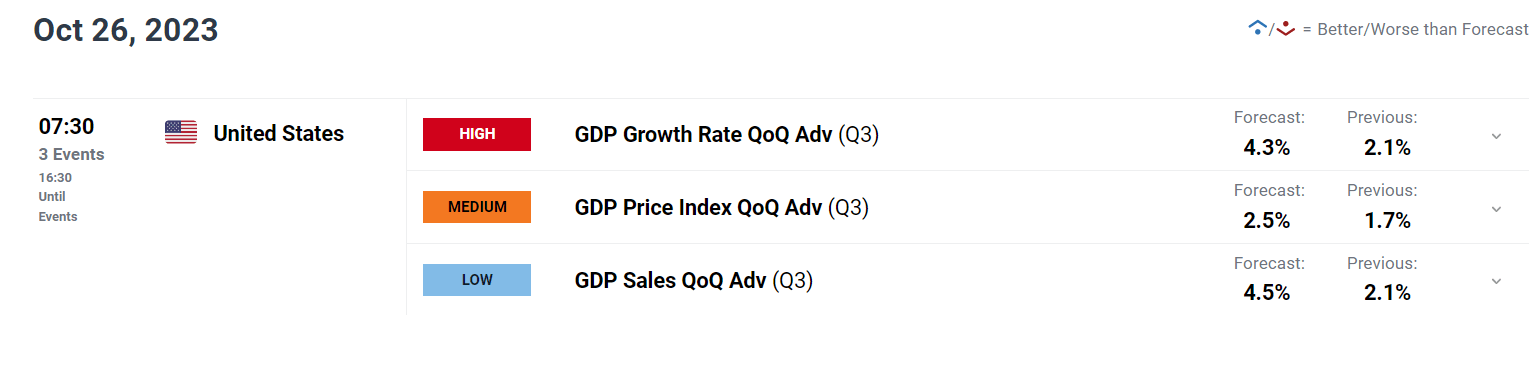Viewport: 1537px width, 365px height.
Task: Click the Oct 26, 2023 date heading
Action: tap(126, 30)
